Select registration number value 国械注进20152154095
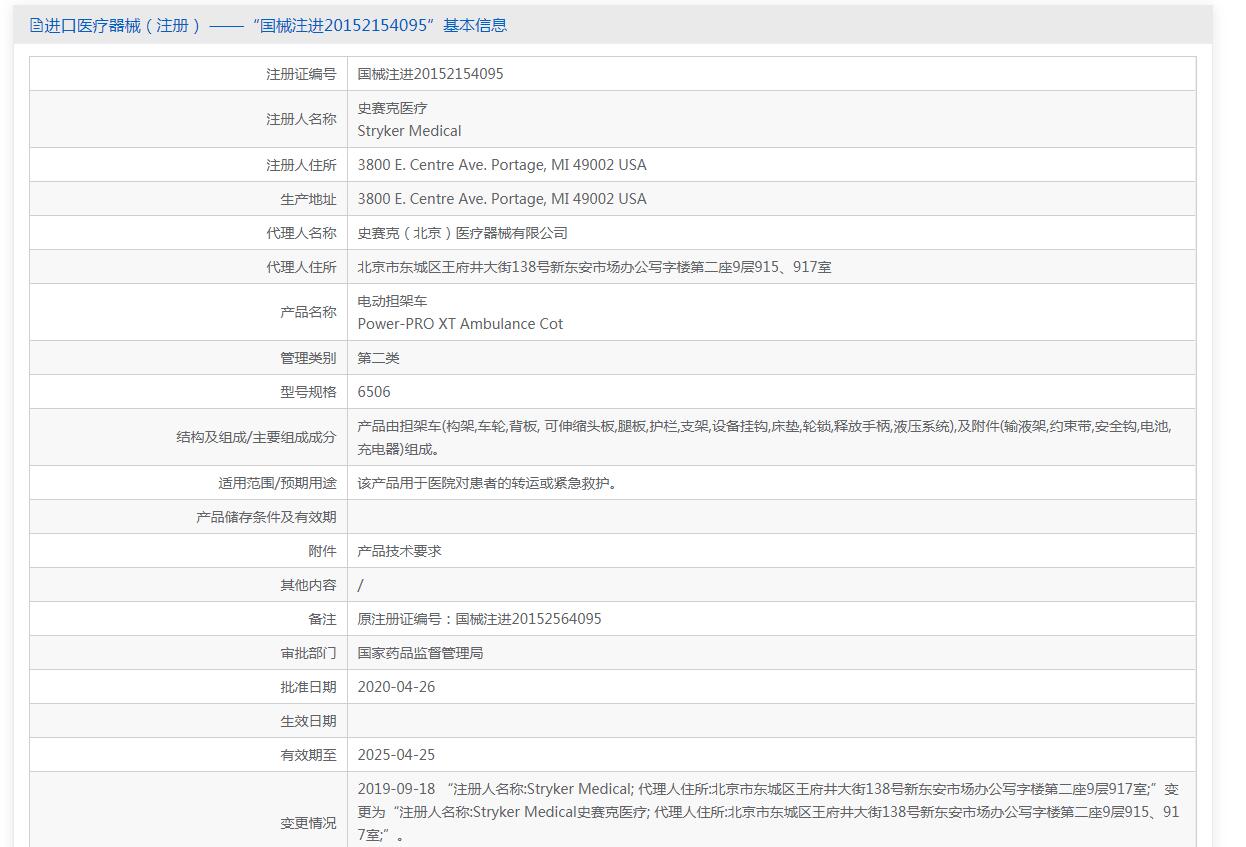 tap(430, 74)
